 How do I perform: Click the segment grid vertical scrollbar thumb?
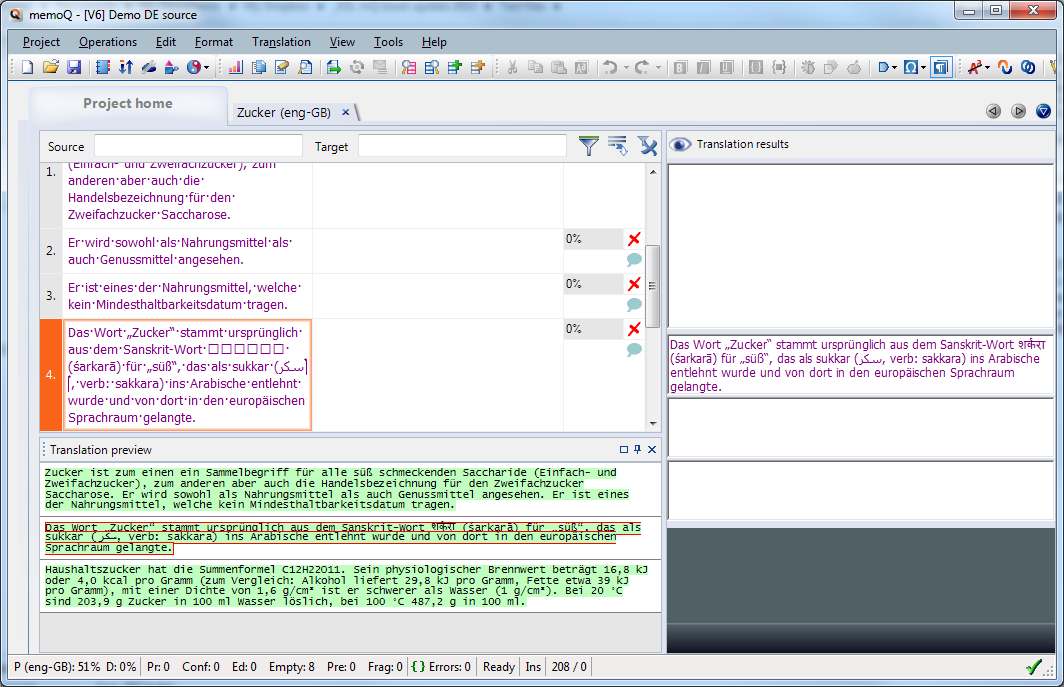pyautogui.click(x=652, y=286)
